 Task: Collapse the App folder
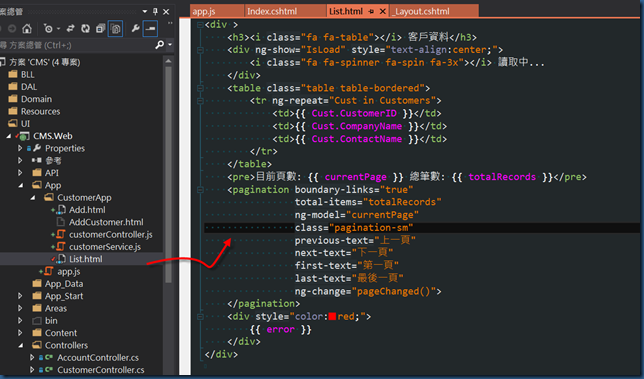(21, 185)
